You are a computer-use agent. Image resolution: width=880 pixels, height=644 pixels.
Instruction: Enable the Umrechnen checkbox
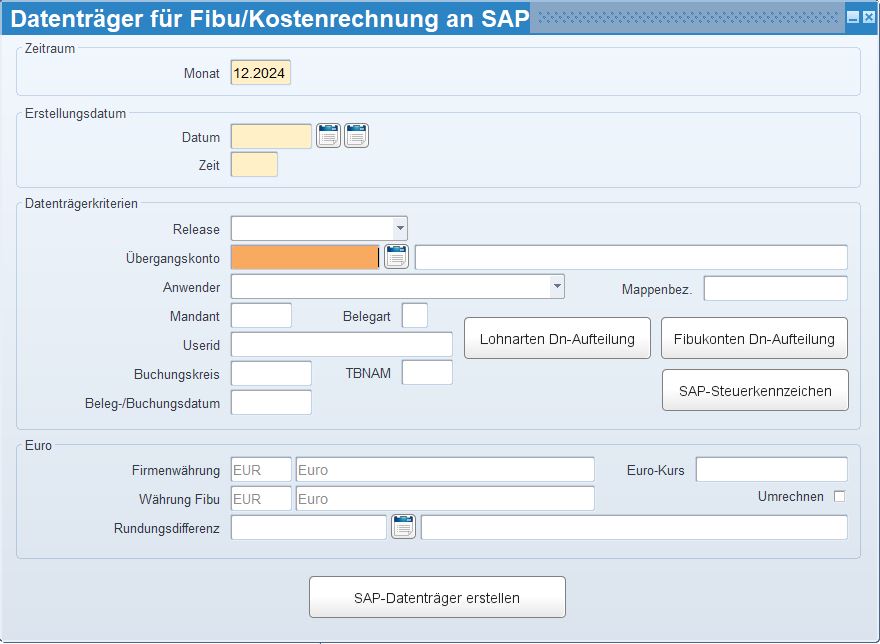(x=839, y=496)
